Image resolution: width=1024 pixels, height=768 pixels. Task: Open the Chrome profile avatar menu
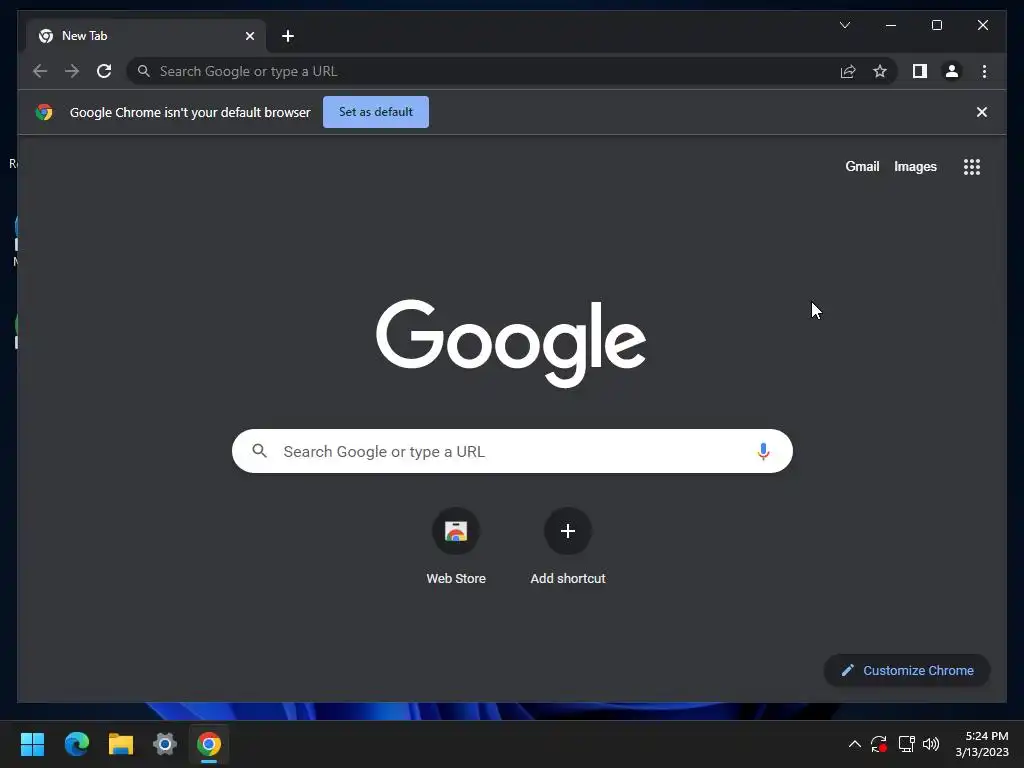(952, 71)
